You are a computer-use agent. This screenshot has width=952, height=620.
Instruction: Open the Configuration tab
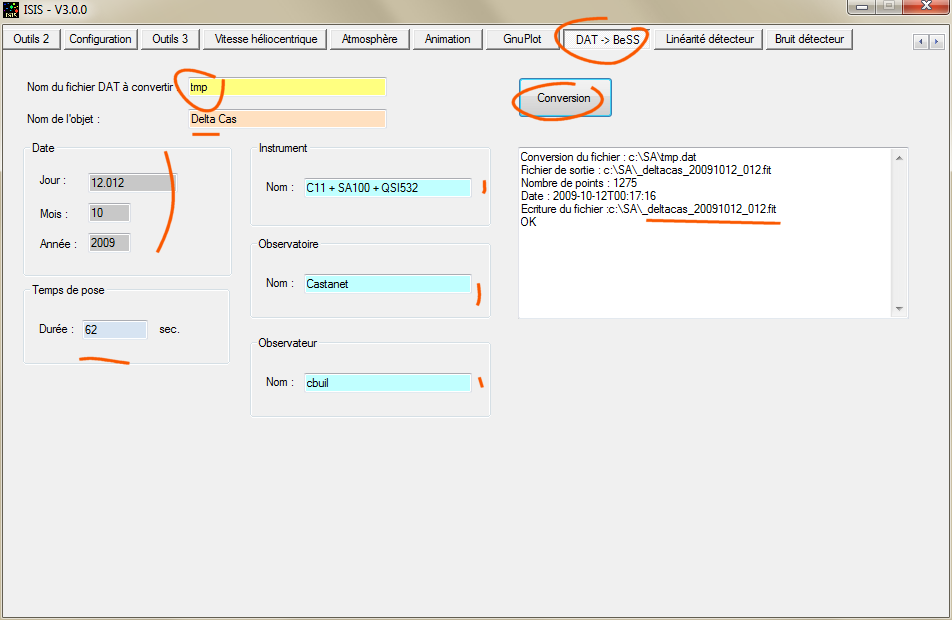pos(100,39)
